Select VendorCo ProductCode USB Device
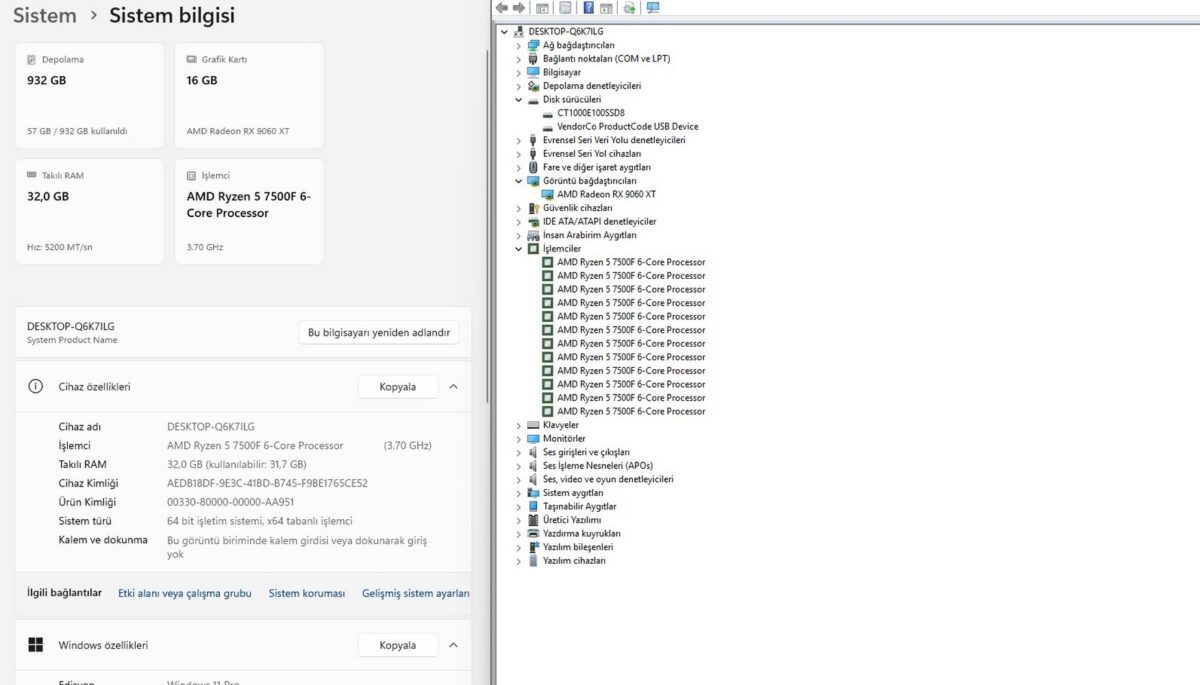Screen dimensions: 1200x685 [628, 127]
